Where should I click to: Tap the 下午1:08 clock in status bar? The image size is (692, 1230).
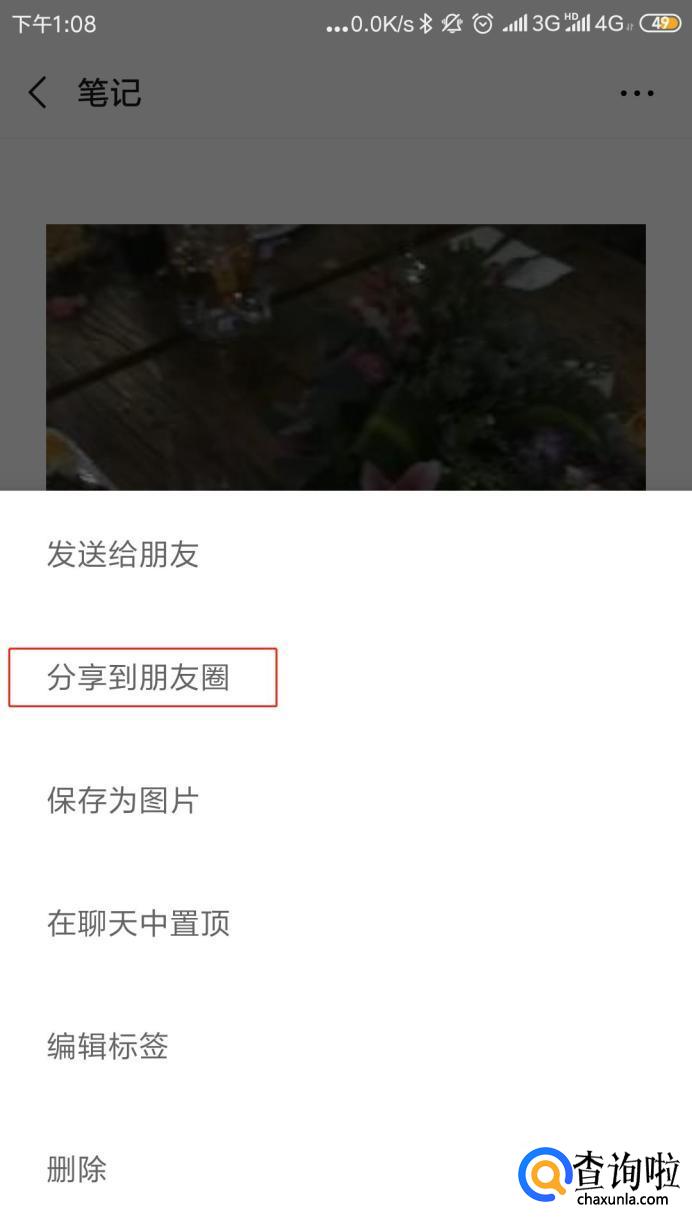[x=54, y=24]
